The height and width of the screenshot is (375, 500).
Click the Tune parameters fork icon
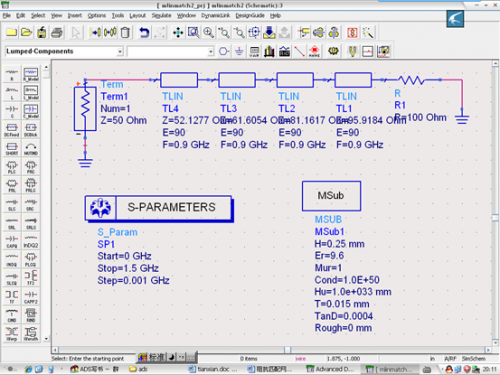pos(352,51)
